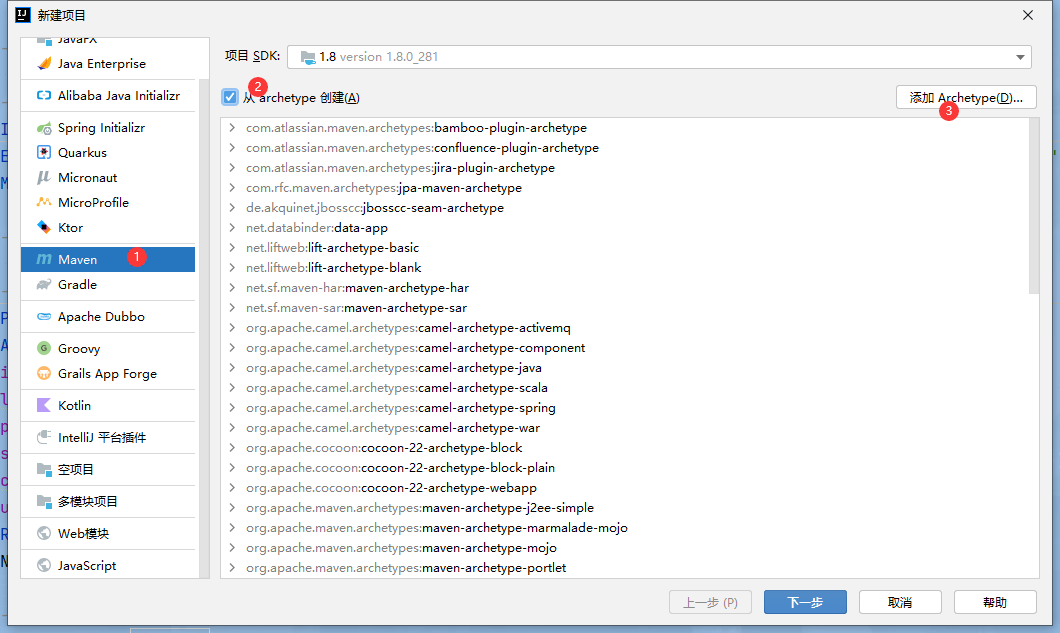Expand camel-archetype-activemq node

pos(232,327)
